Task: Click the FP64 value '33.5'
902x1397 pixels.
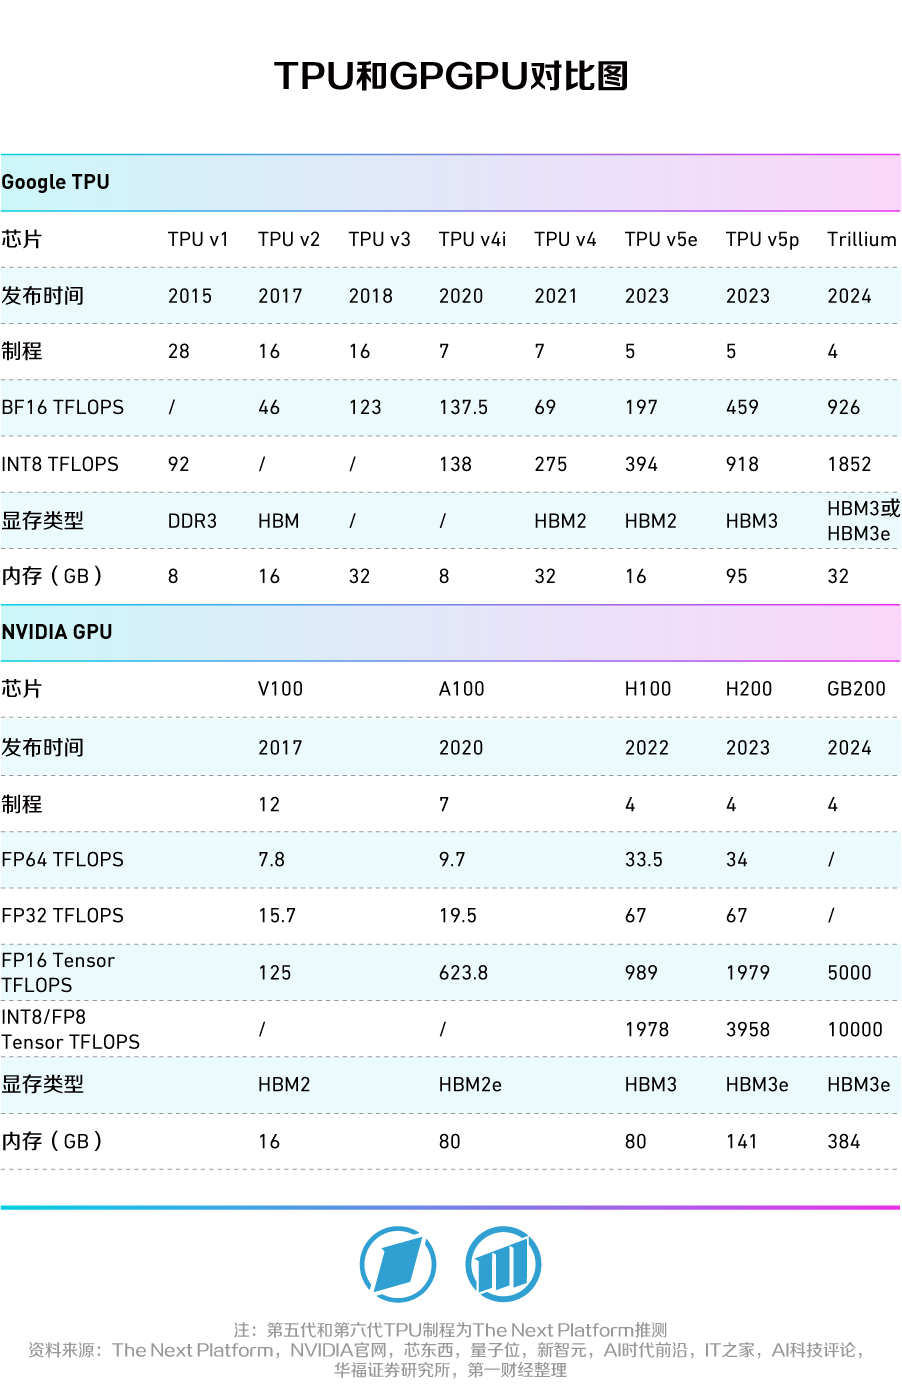Action: (644, 859)
